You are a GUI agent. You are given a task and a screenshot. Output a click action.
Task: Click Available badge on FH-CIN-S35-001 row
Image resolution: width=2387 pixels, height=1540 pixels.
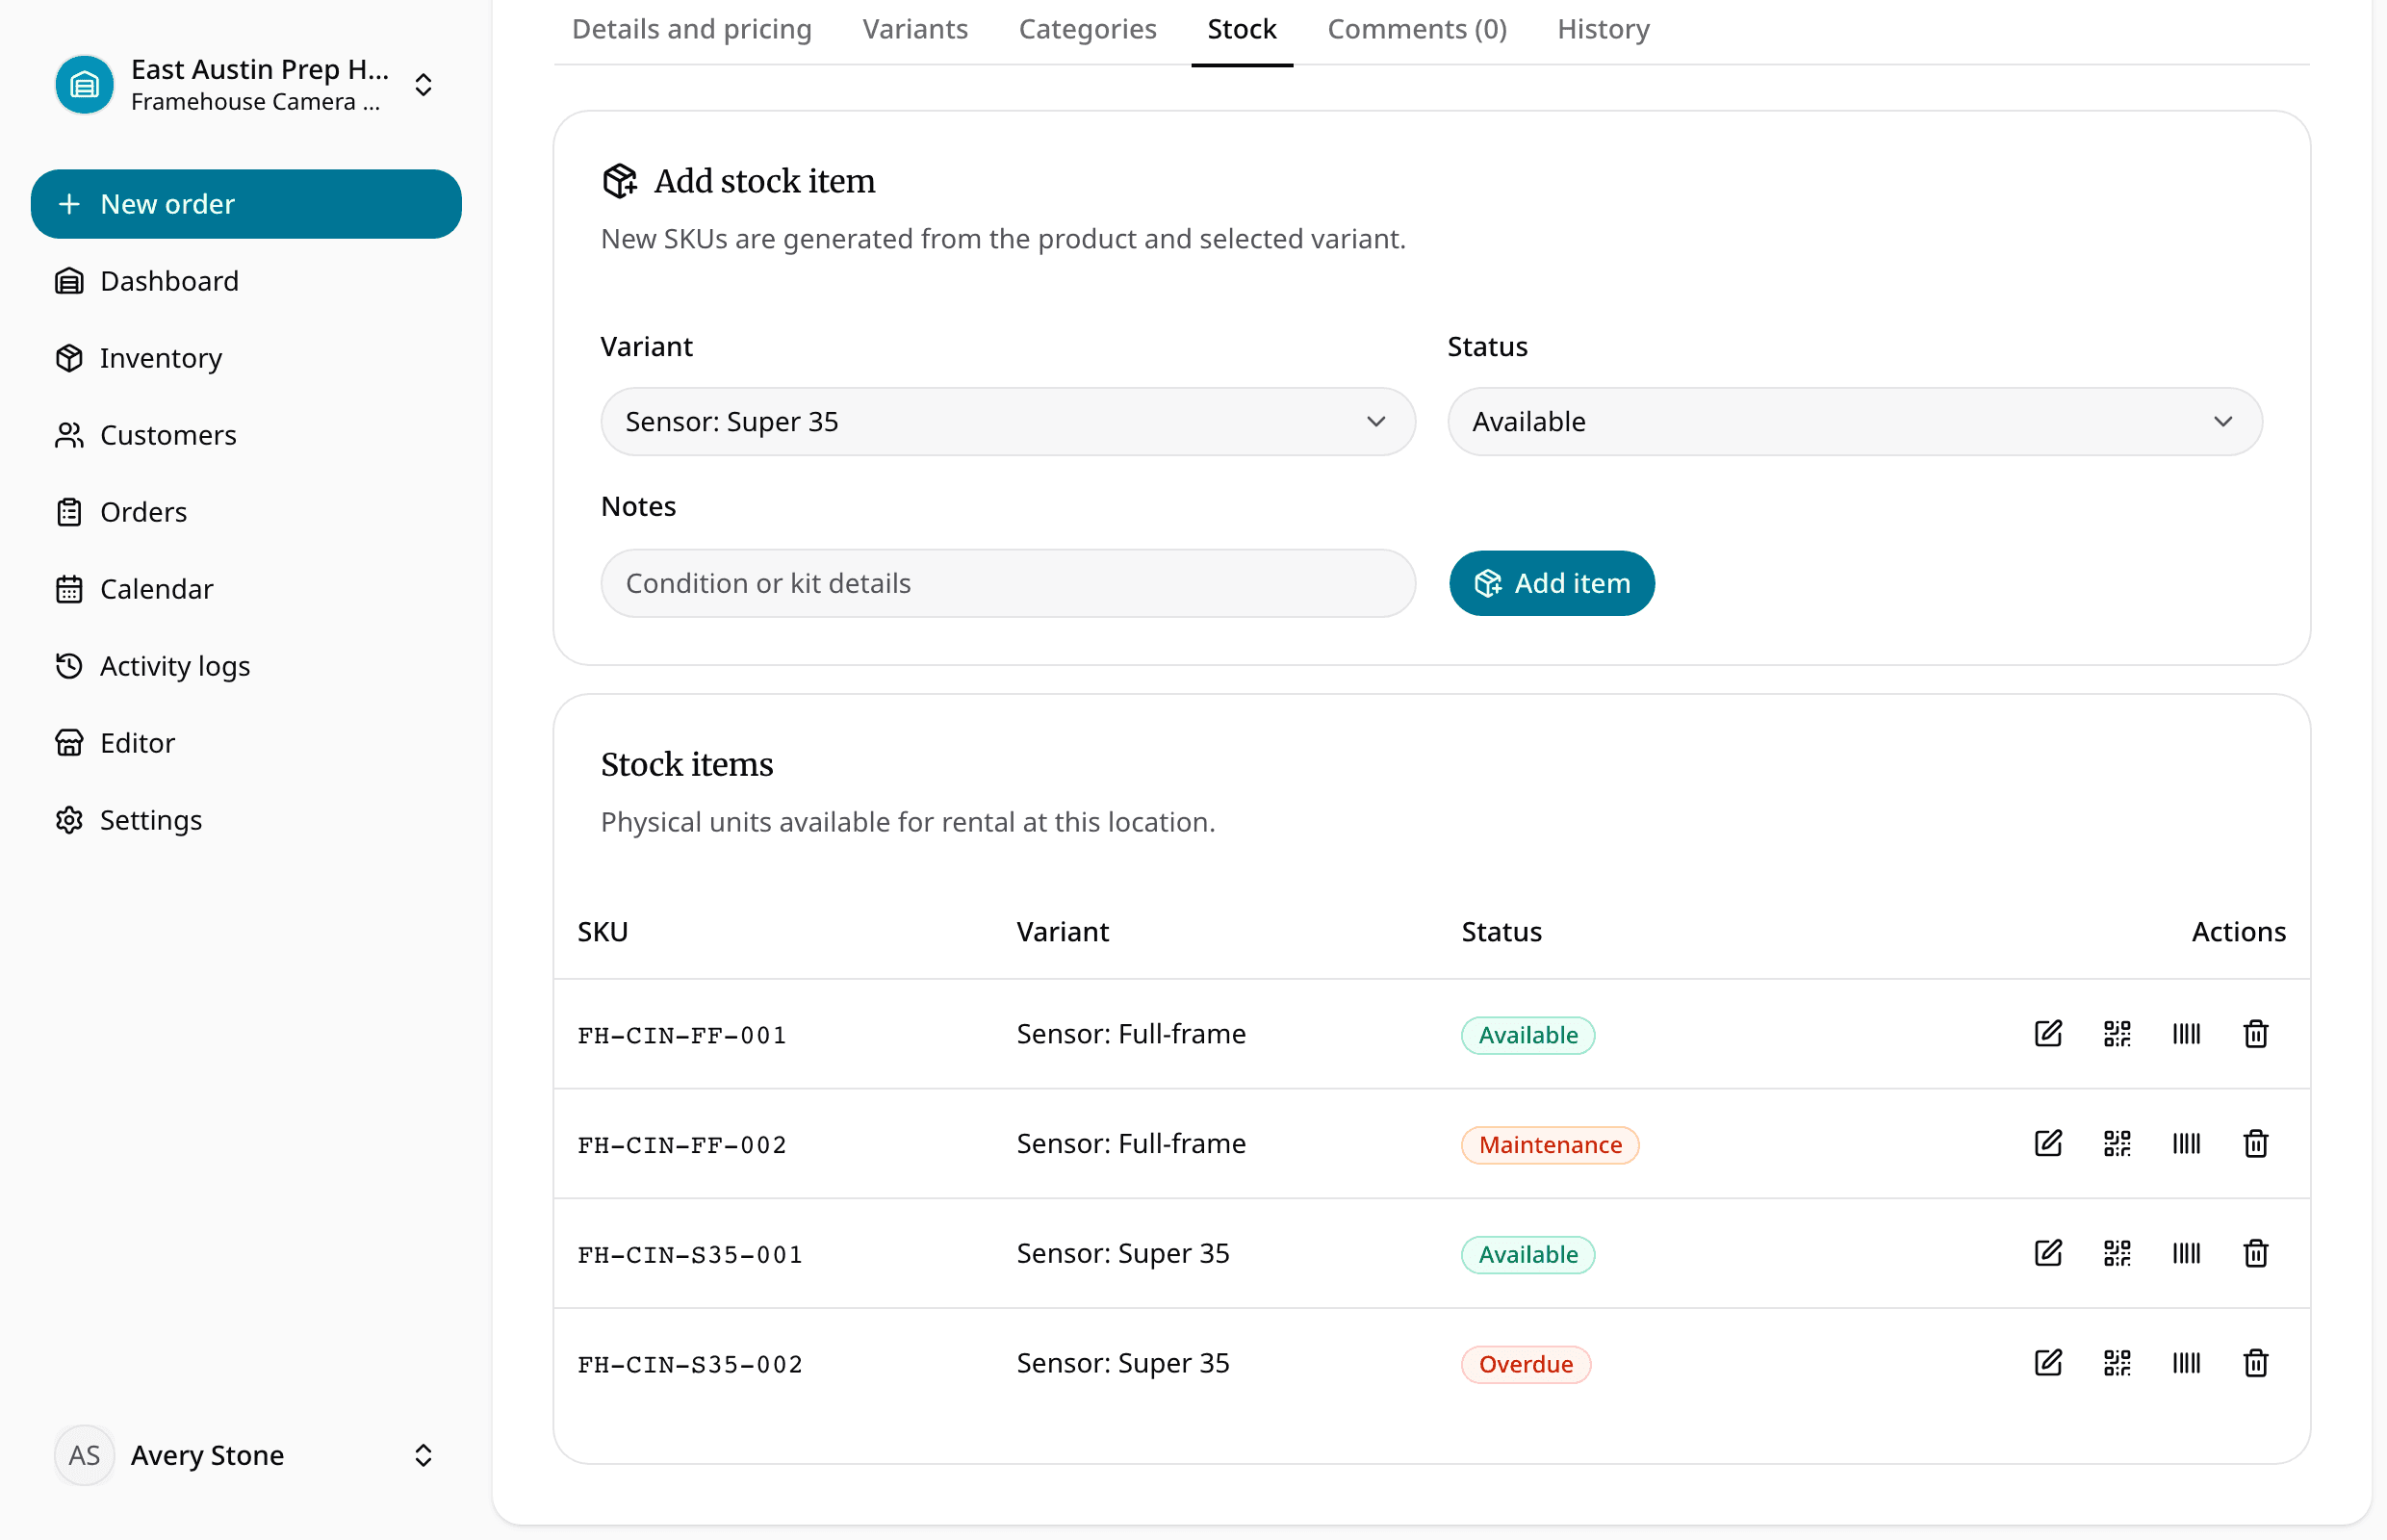coord(1528,1255)
